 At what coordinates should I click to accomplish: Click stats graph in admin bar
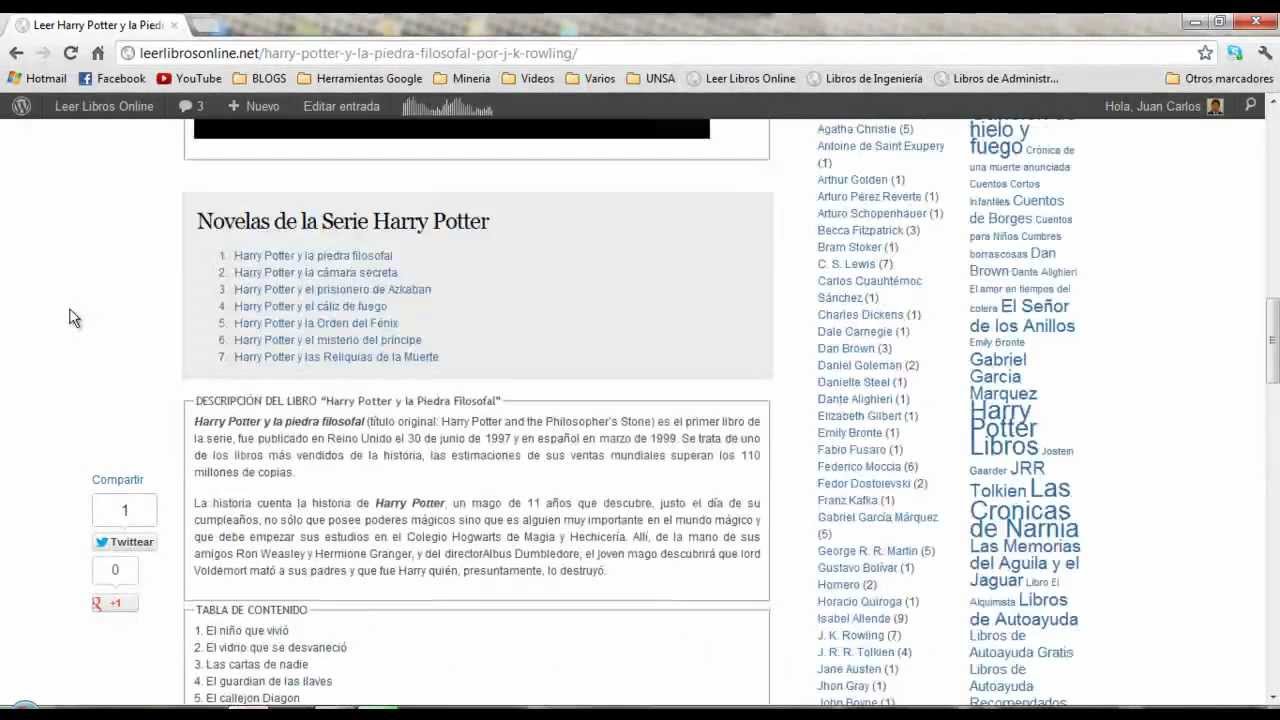pos(447,107)
